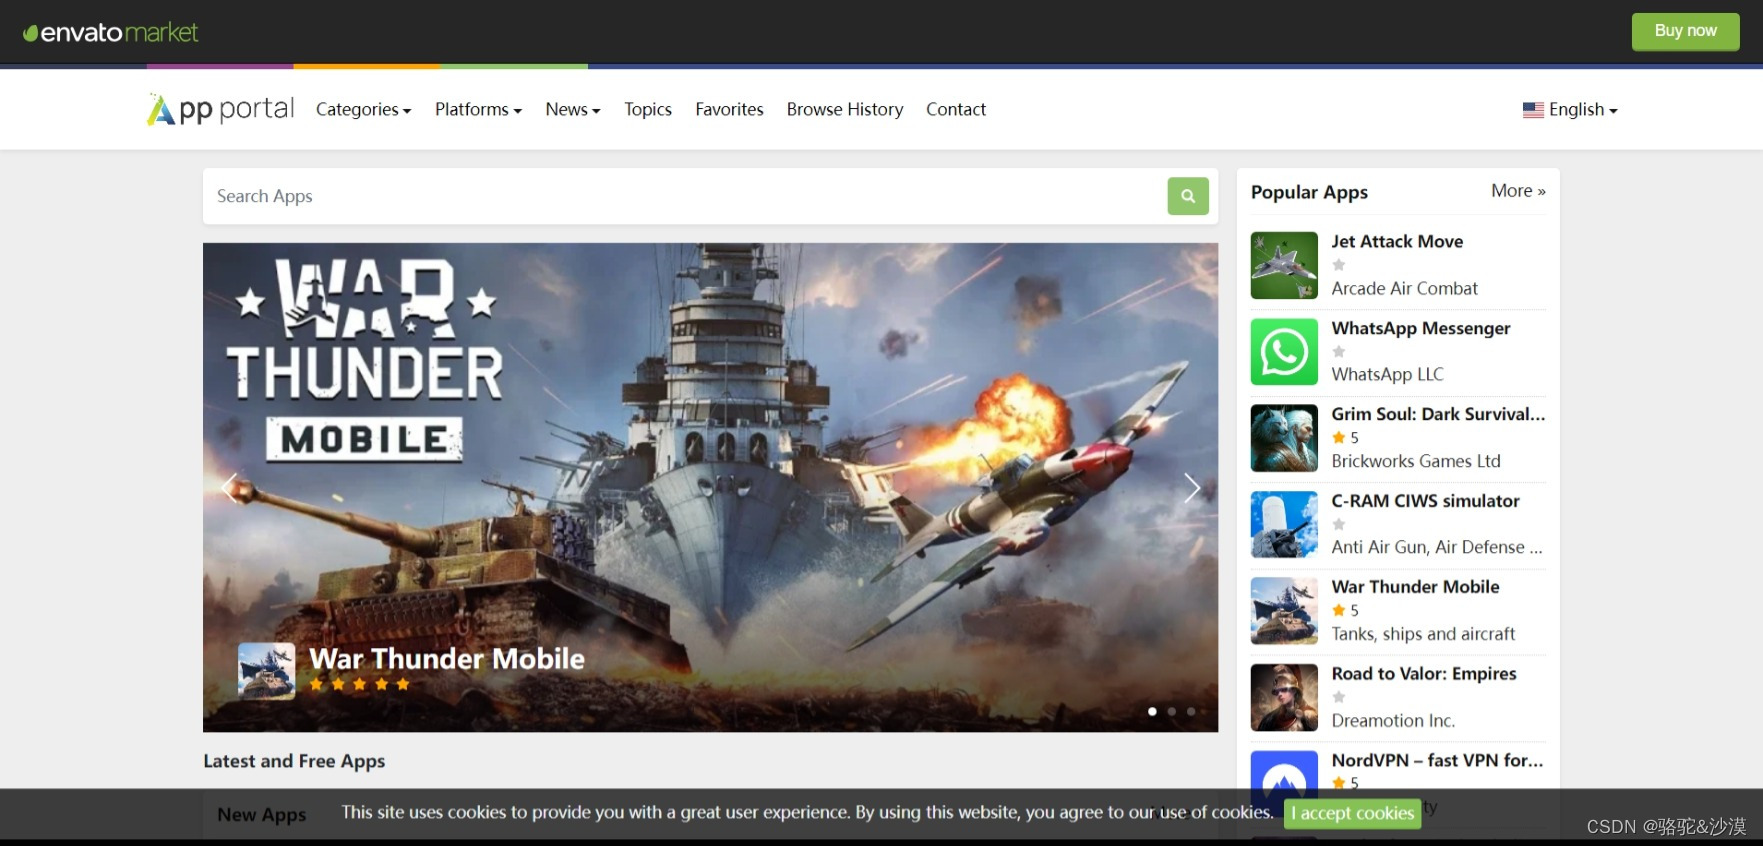Click the War Thunder Mobile banner star rating
Image resolution: width=1763 pixels, height=846 pixels.
360,685
